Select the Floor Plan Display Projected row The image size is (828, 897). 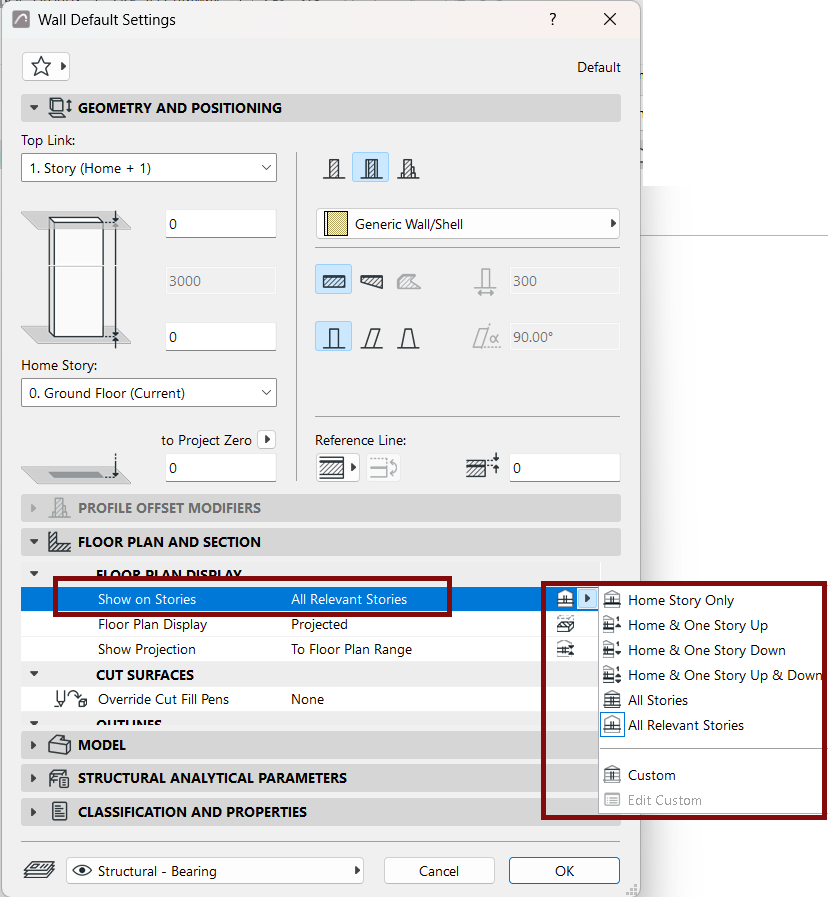tap(310, 624)
